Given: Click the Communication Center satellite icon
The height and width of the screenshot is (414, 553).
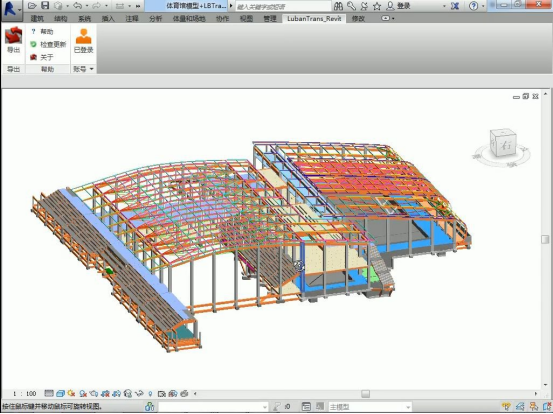Looking at the screenshot, I should [364, 6].
